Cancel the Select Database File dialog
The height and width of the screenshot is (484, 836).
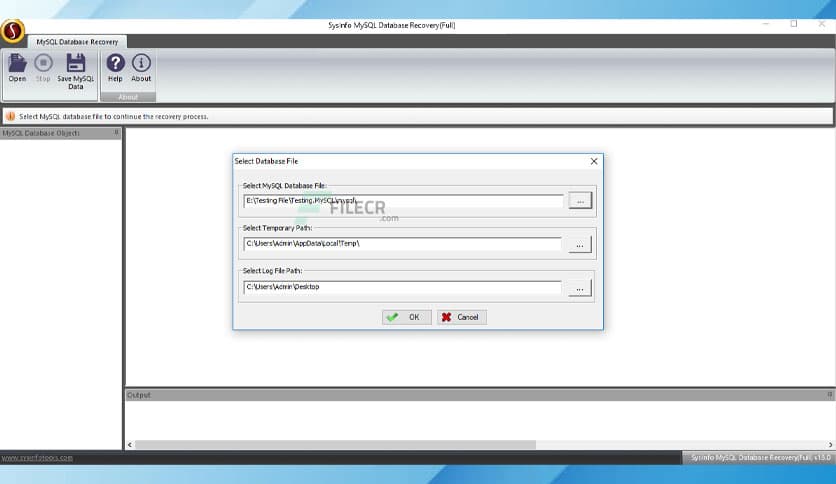click(462, 317)
